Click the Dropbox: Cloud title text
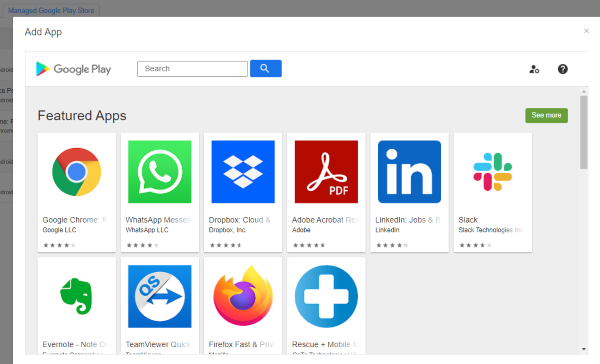 (x=240, y=220)
